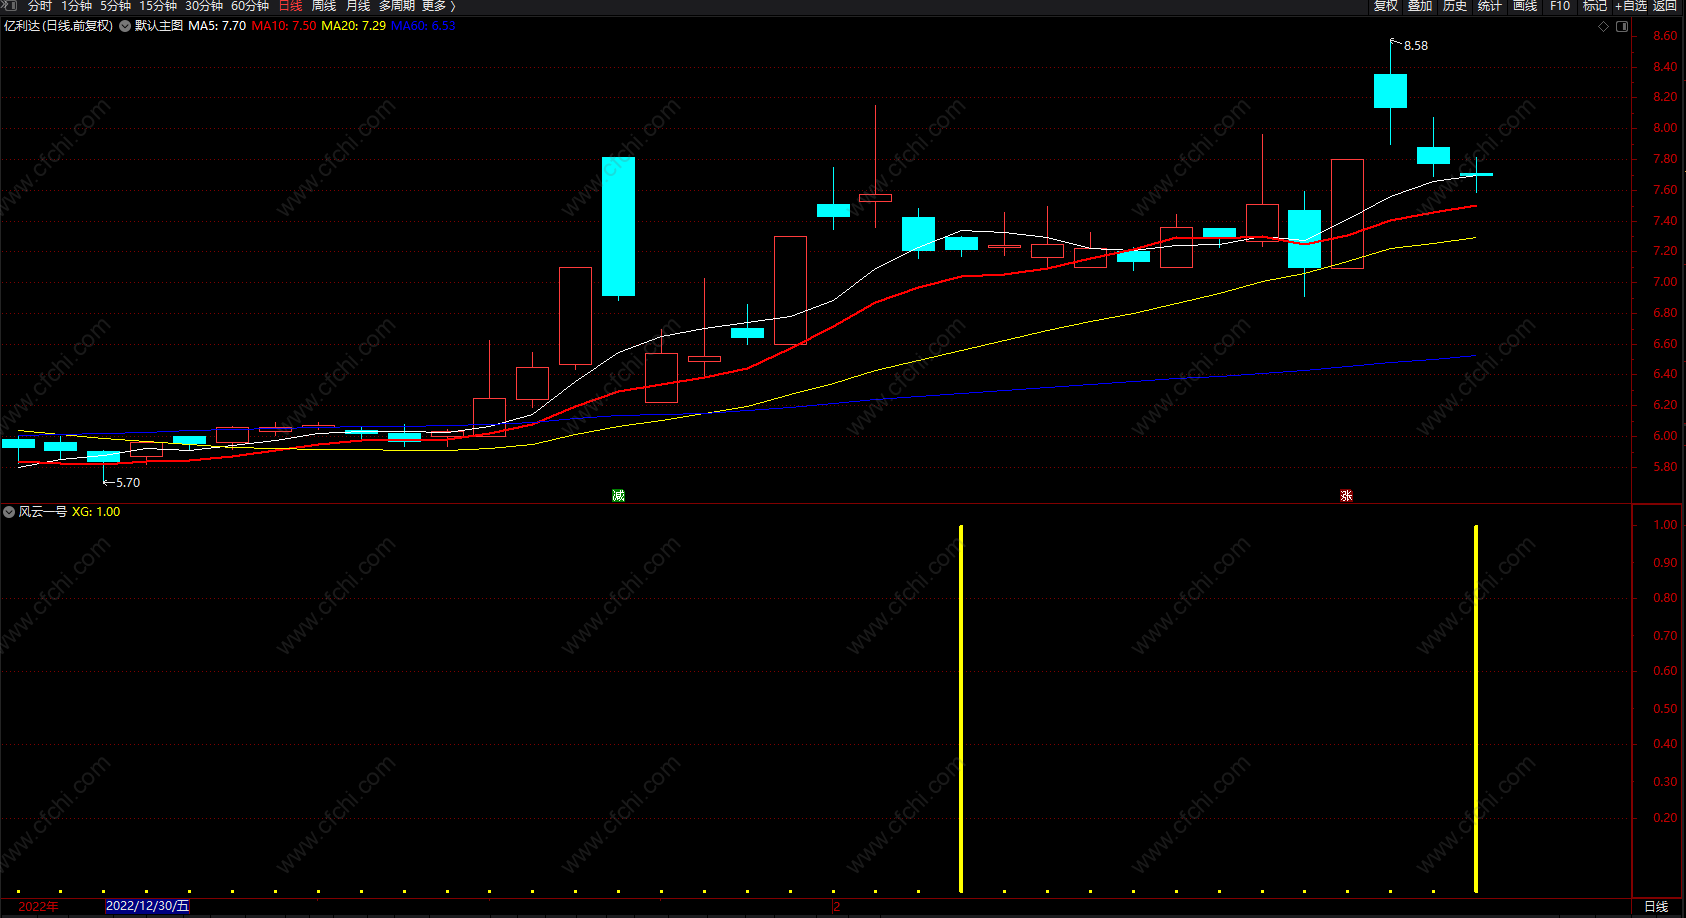
Task: Click the 日线 label at bottom-right corner
Action: click(1657, 906)
